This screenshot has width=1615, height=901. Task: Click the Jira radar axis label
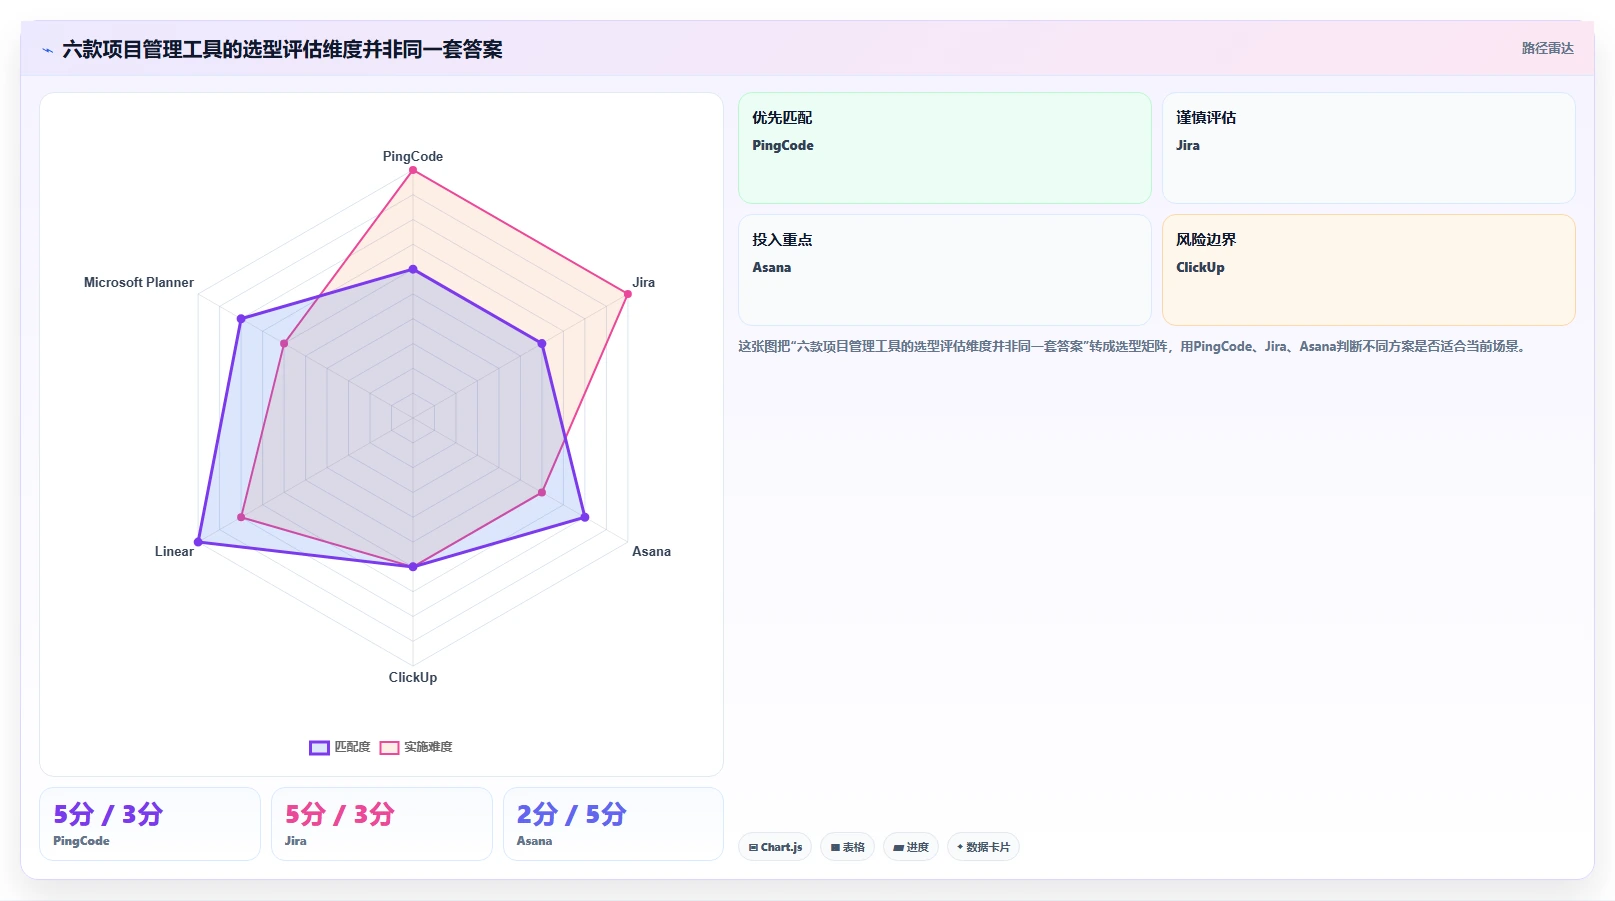[644, 282]
